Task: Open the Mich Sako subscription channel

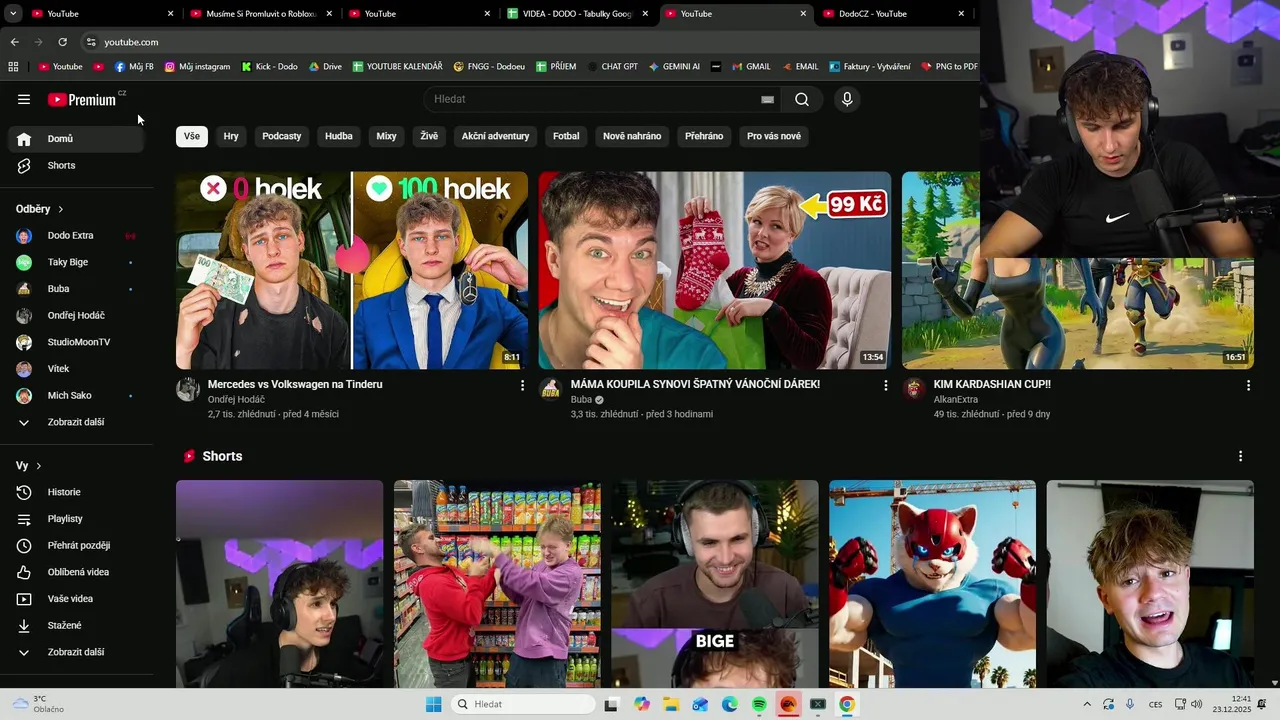Action: [x=76, y=395]
